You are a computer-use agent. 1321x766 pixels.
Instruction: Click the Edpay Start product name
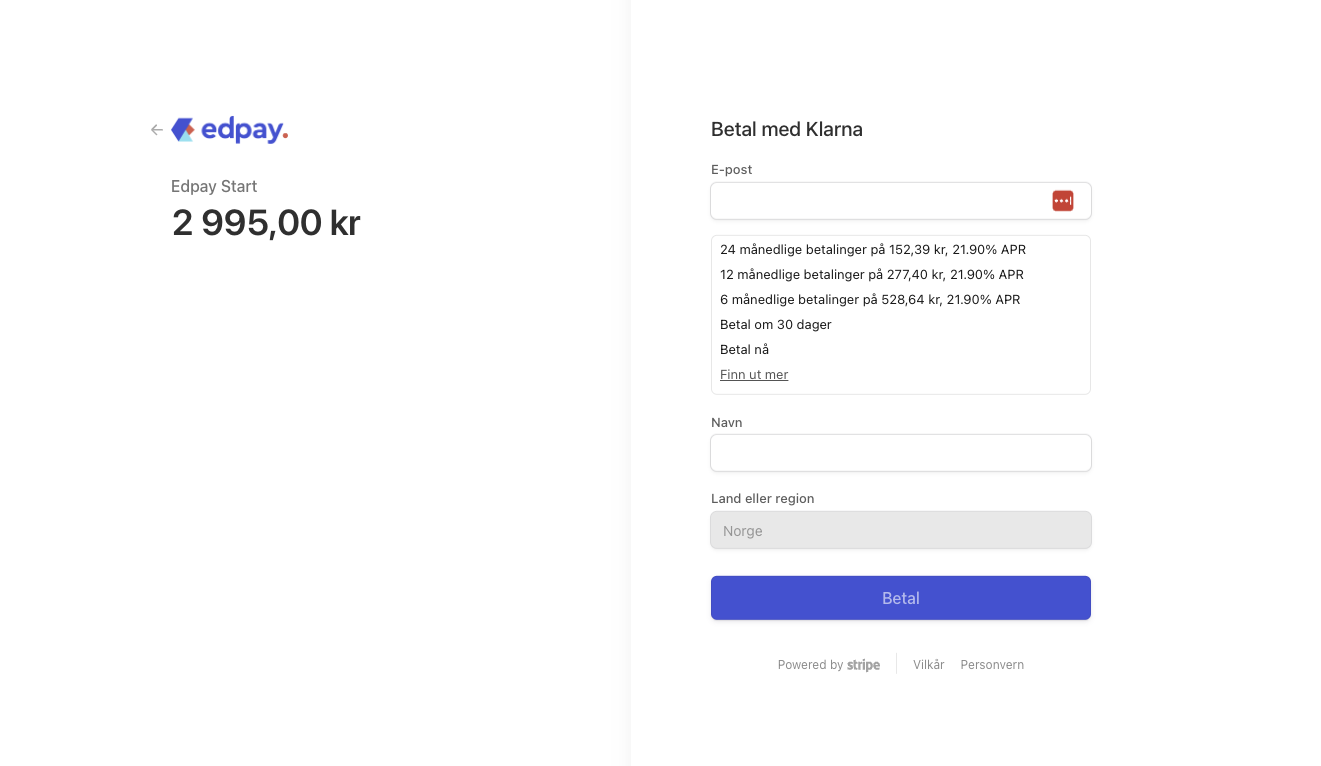214,187
